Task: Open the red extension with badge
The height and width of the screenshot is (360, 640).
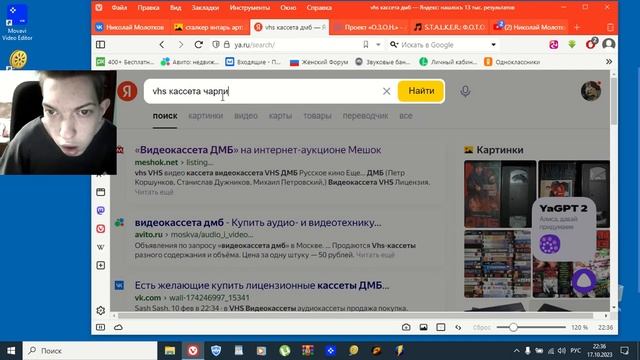Action: tap(591, 44)
